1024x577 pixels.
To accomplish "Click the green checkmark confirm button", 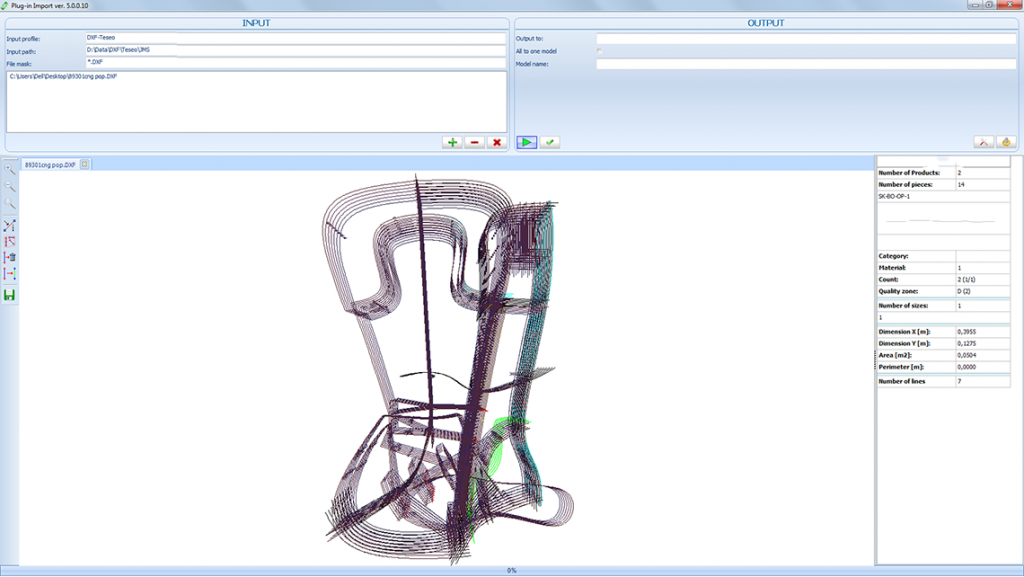I will [x=549, y=143].
